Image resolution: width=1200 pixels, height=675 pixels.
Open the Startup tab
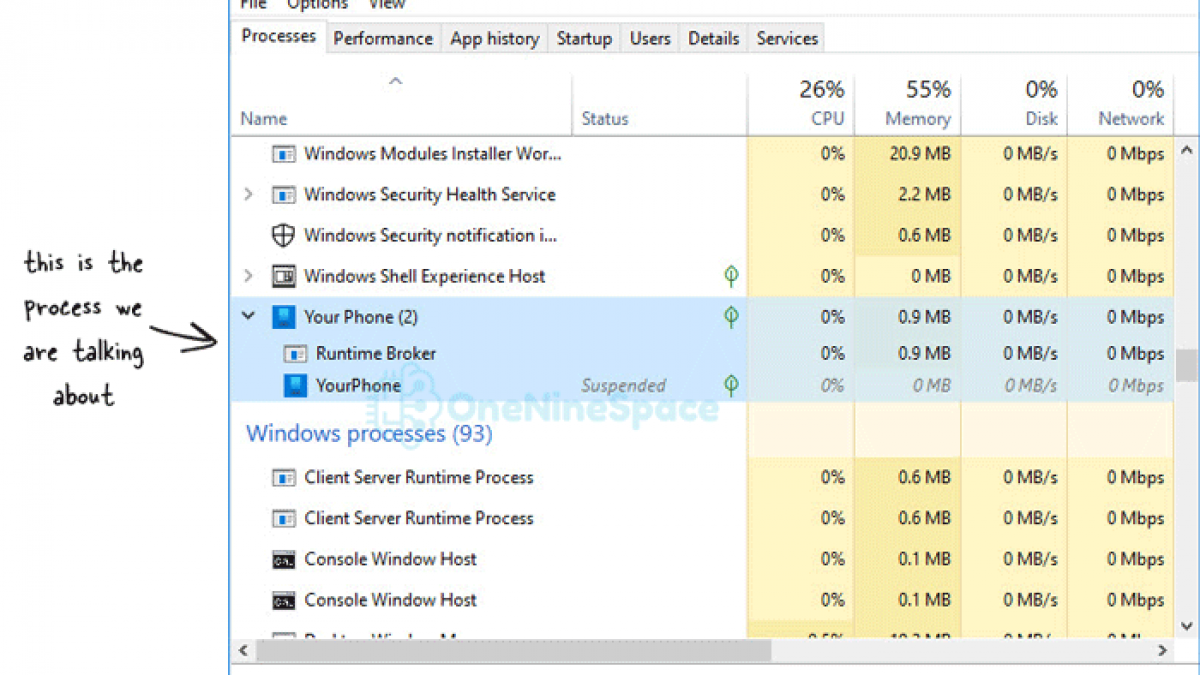pyautogui.click(x=584, y=39)
